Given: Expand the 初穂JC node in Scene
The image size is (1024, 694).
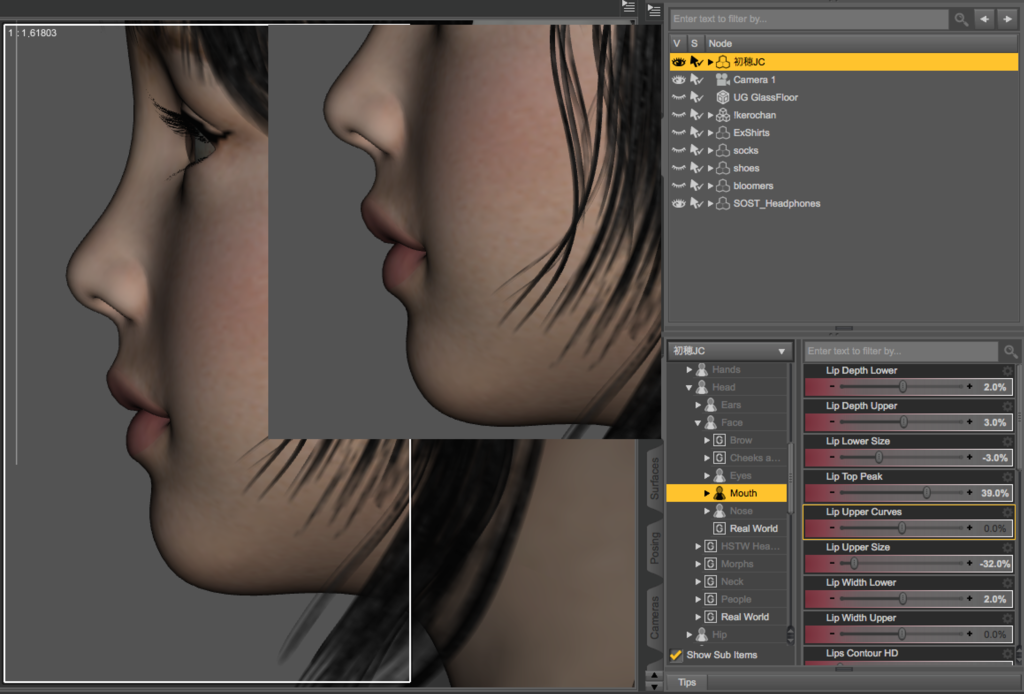Looking at the screenshot, I should (711, 62).
